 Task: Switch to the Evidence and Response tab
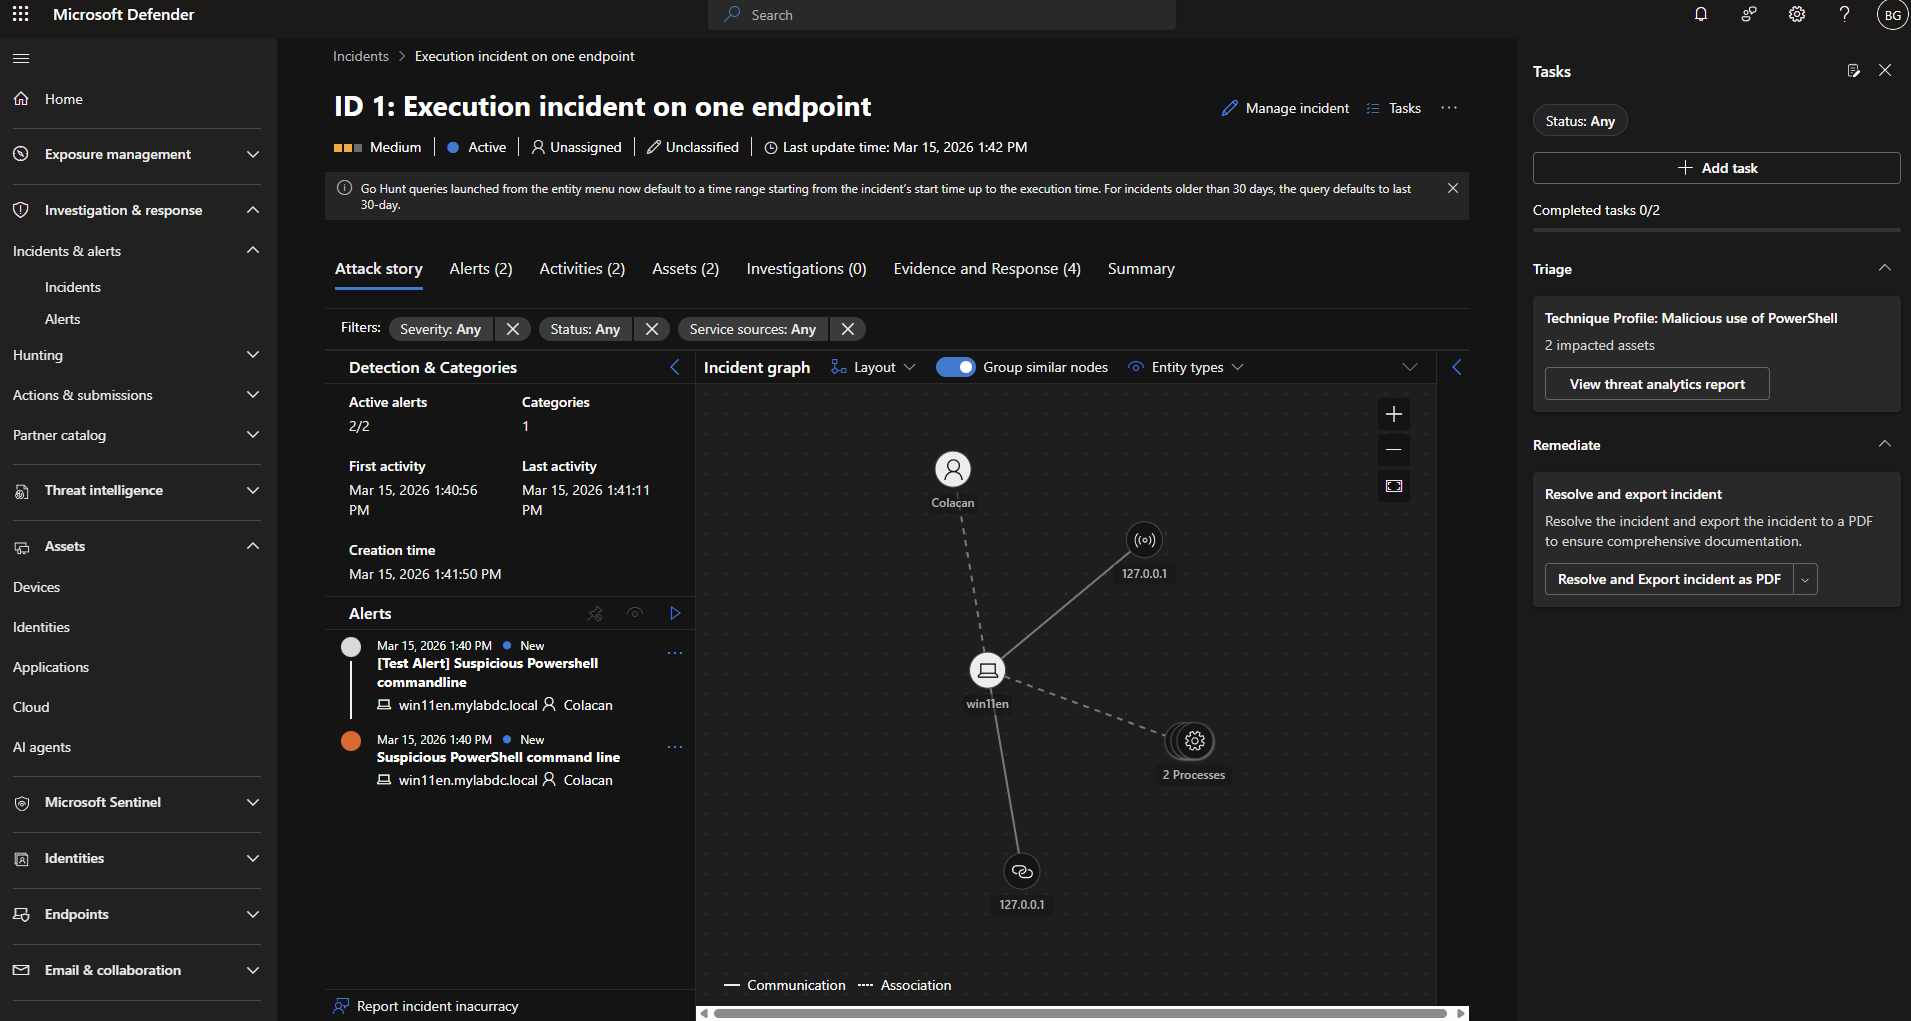coord(986,269)
